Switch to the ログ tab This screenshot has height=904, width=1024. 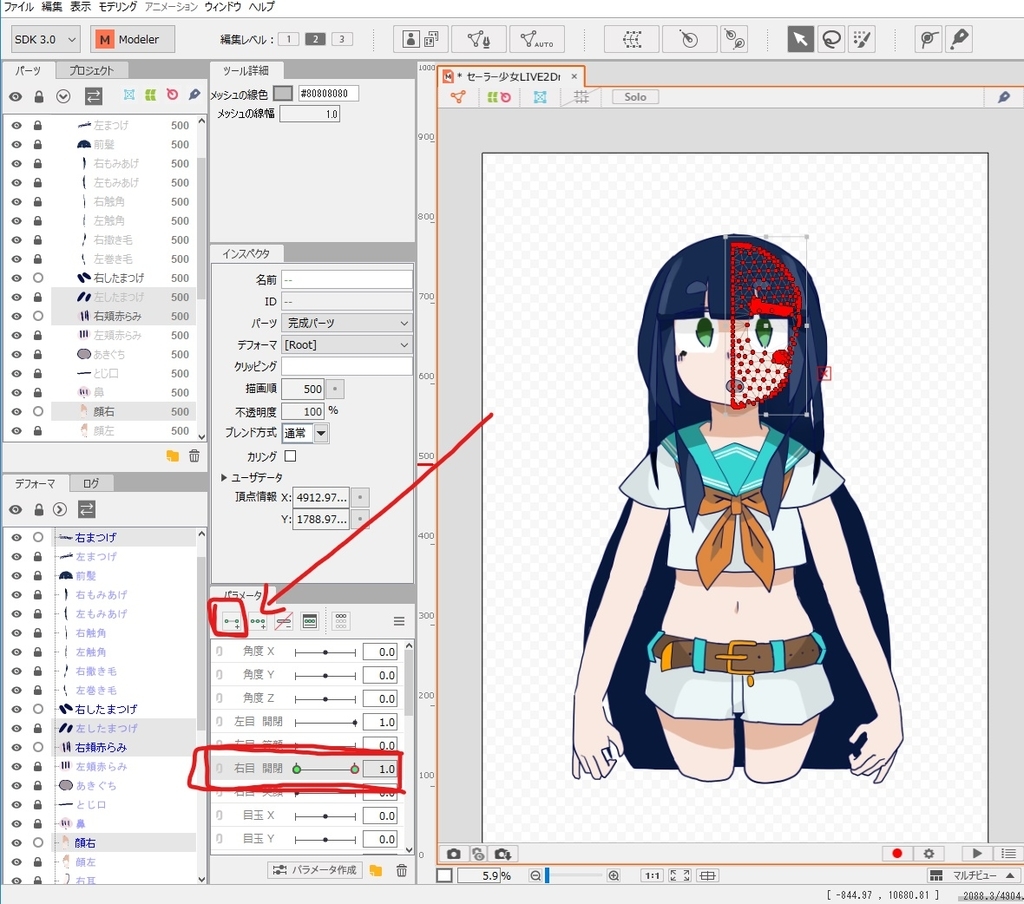(x=91, y=483)
